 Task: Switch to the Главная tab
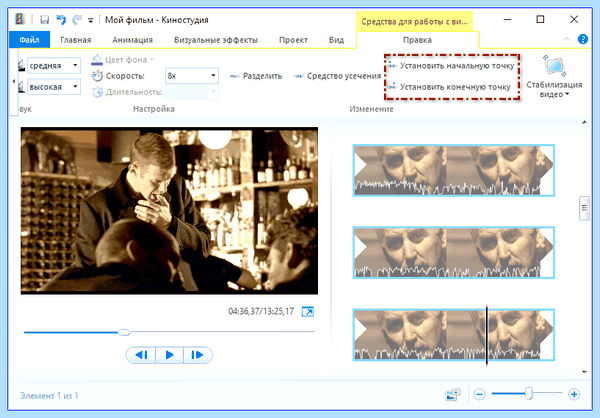75,40
